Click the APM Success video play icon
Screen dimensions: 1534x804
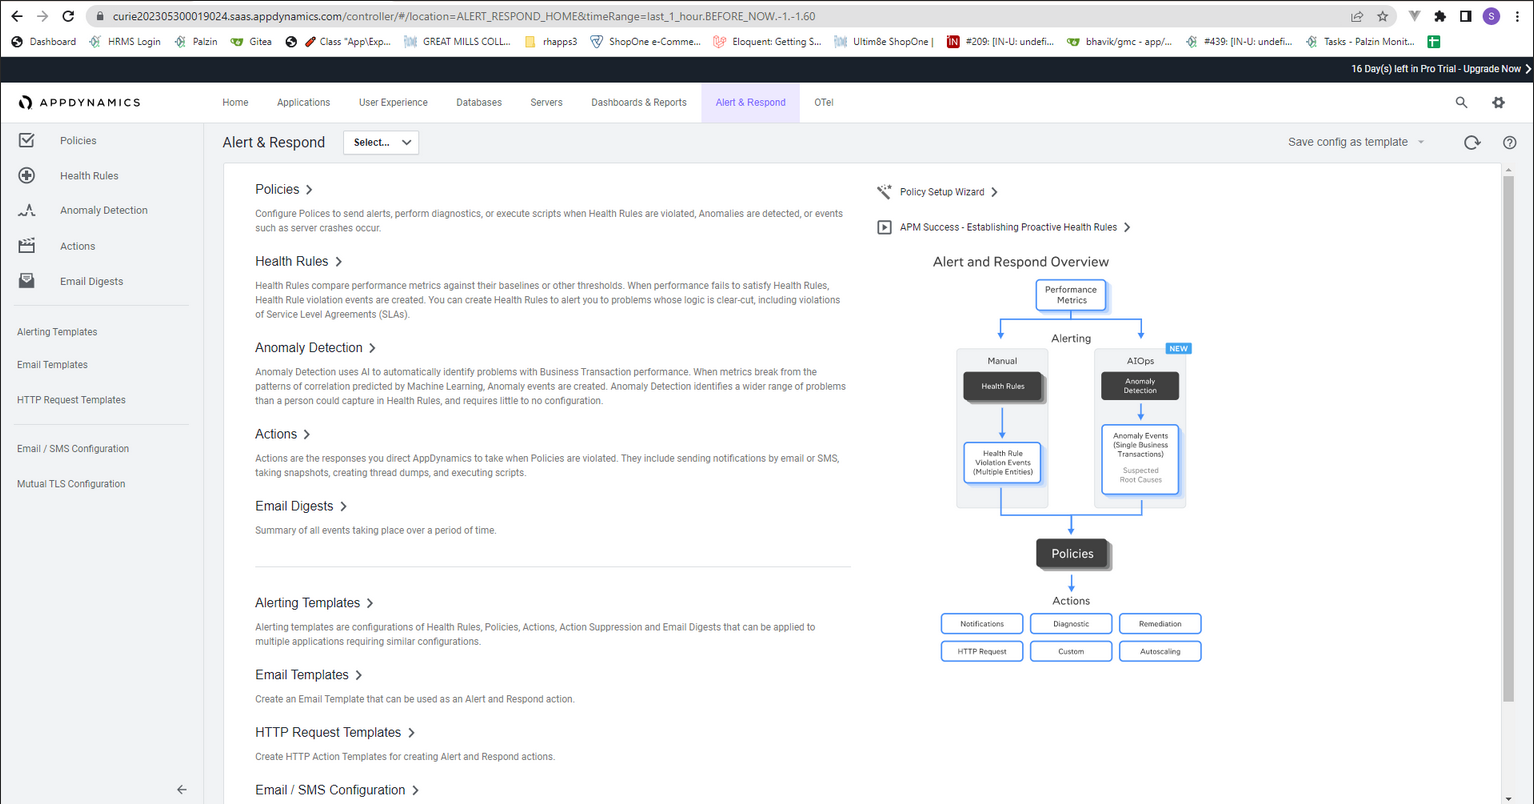884,227
